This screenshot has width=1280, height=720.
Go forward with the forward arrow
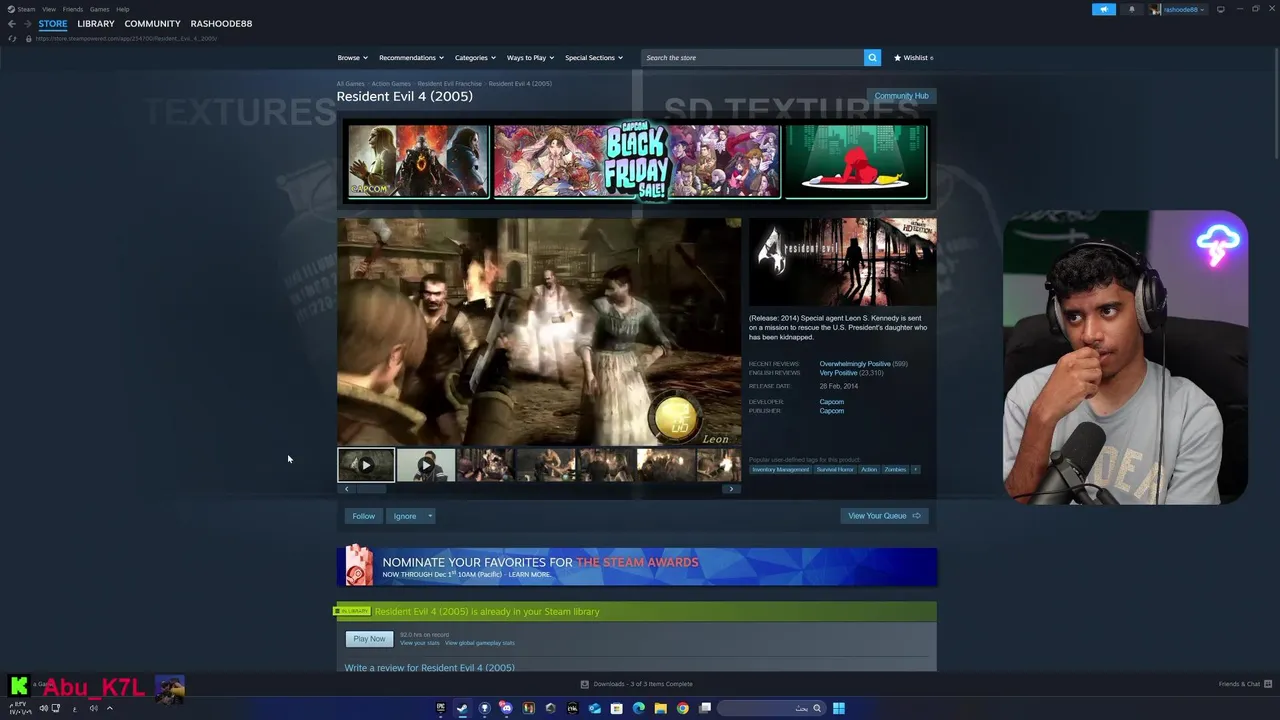coord(27,23)
